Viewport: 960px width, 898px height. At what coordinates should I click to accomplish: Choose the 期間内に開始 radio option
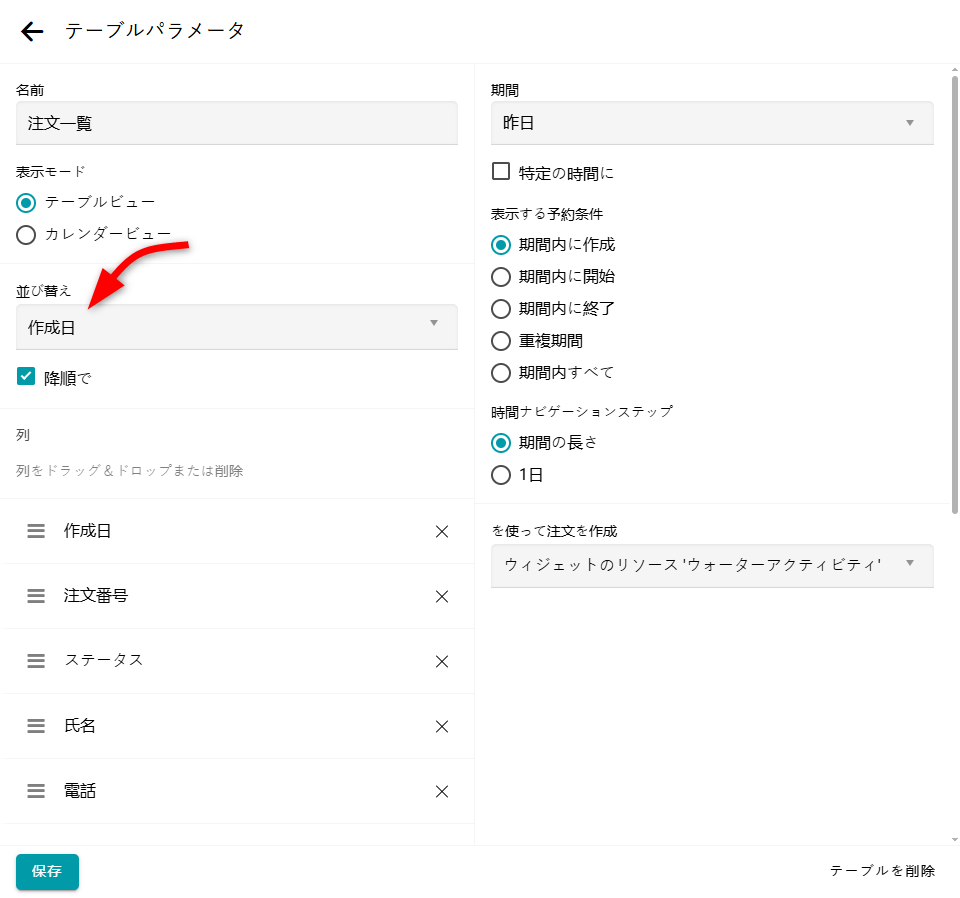[x=501, y=277]
